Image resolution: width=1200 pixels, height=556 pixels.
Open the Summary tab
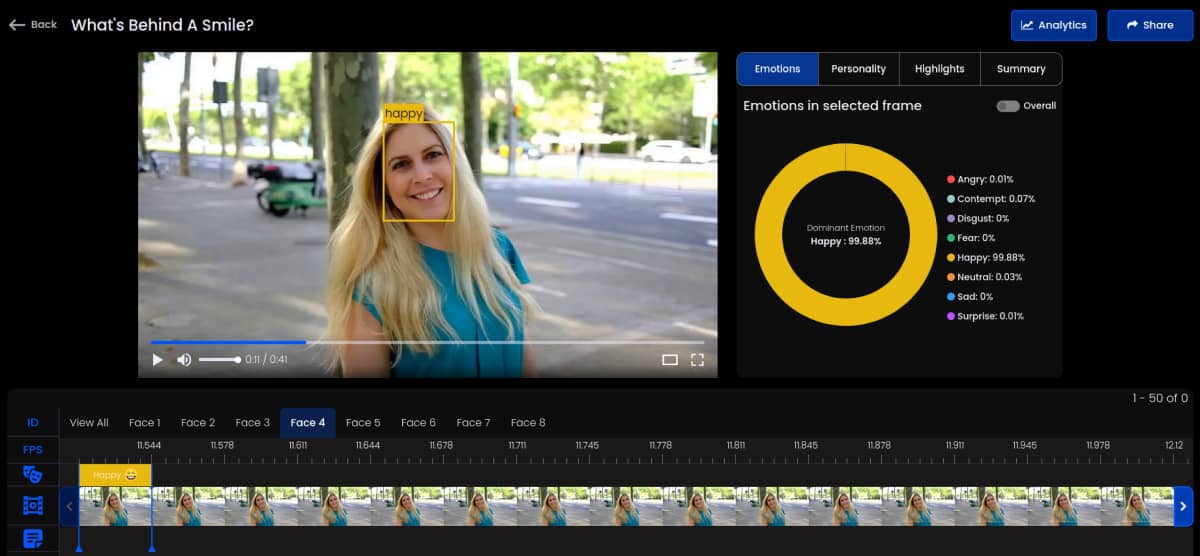click(1021, 69)
